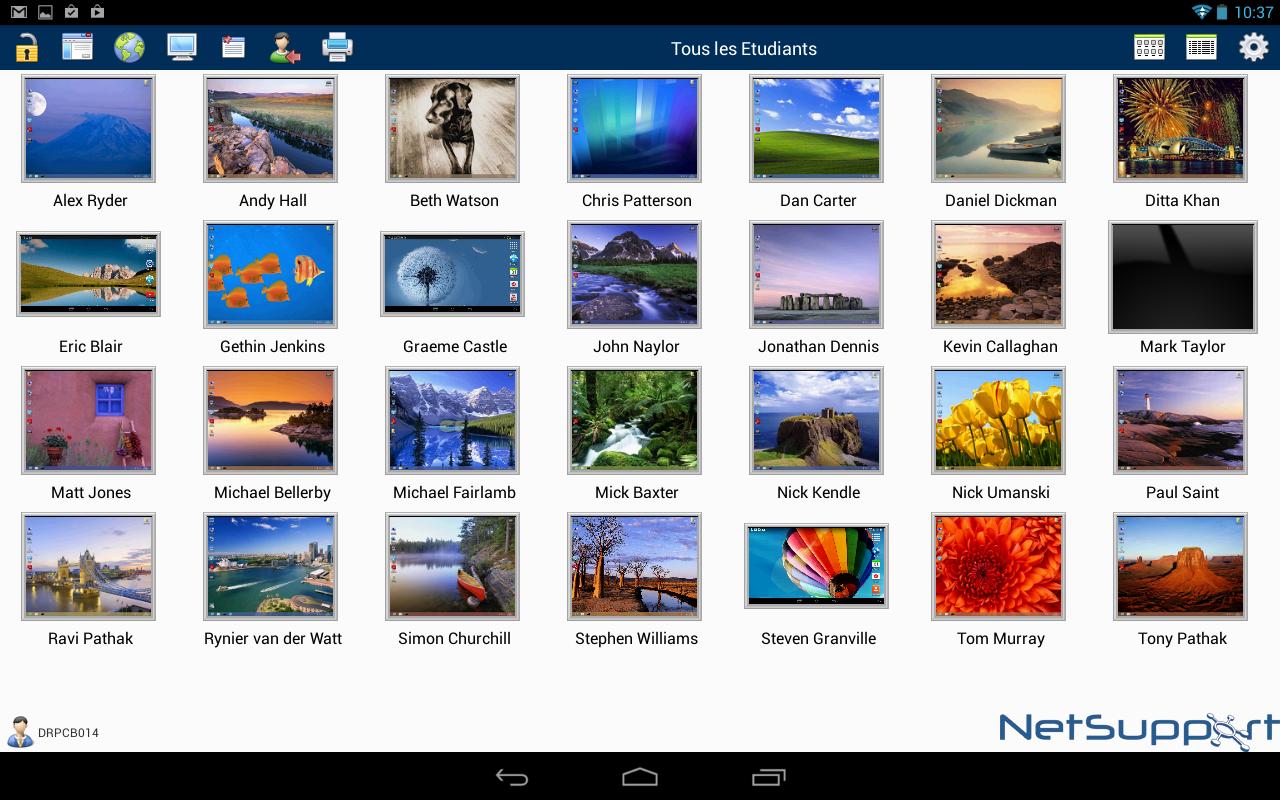
Task: Tap Simon Churchill's canoe lake thumbnail
Action: (452, 566)
